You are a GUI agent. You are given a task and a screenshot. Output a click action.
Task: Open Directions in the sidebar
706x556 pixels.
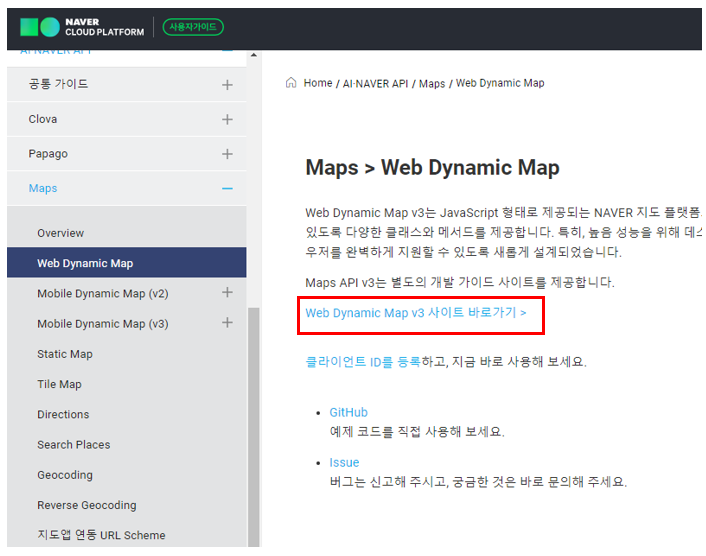pyautogui.click(x=63, y=415)
